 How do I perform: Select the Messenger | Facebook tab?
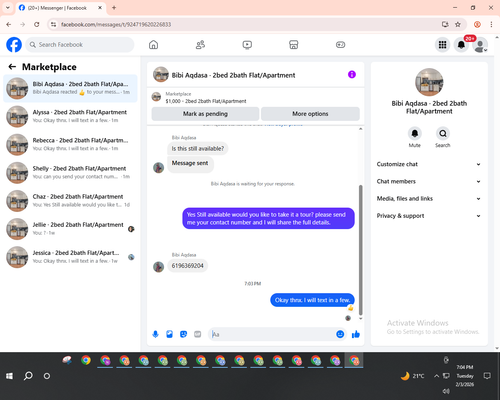[x=60, y=8]
